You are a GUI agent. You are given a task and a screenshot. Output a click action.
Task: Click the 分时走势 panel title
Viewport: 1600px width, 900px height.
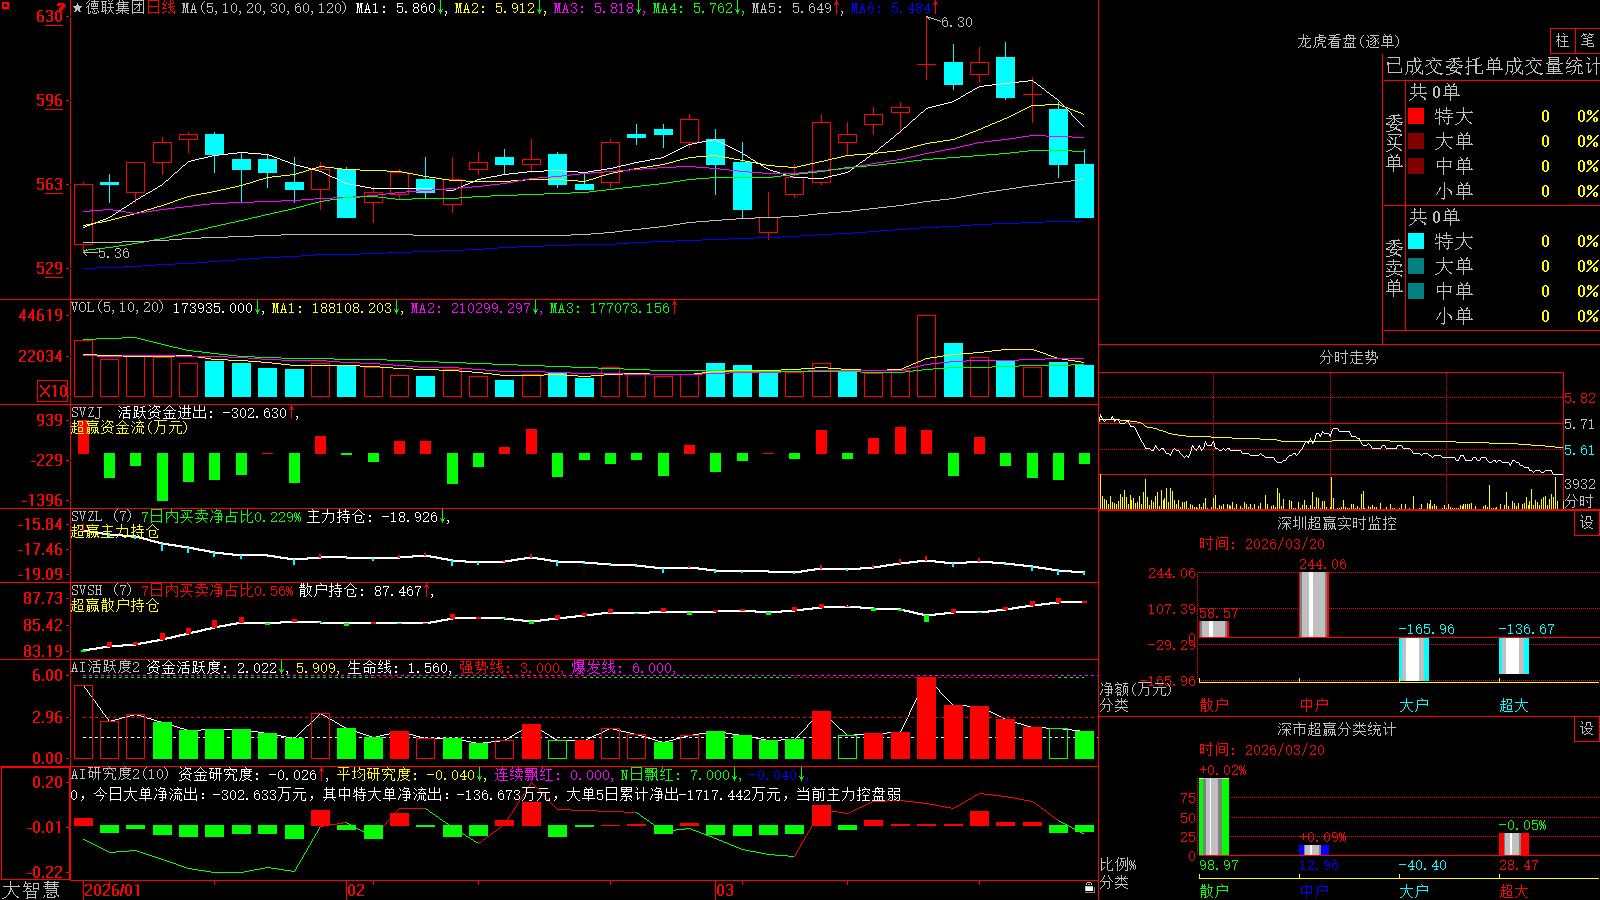[x=1348, y=357]
